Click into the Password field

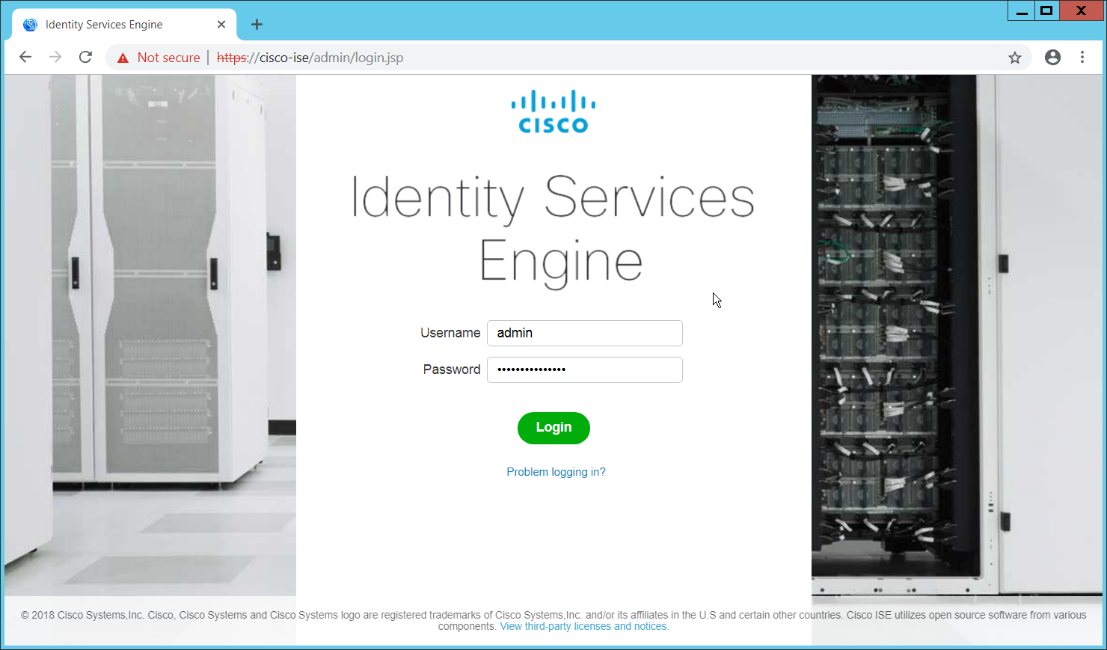[x=584, y=370]
